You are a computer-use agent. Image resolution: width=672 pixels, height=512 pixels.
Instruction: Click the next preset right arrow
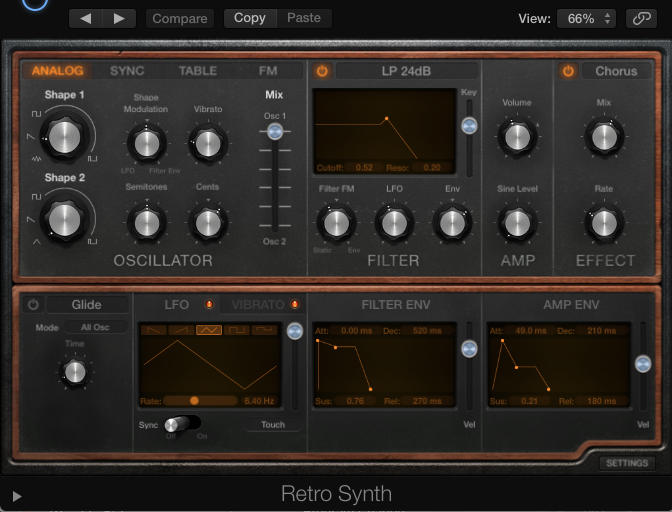(x=119, y=18)
